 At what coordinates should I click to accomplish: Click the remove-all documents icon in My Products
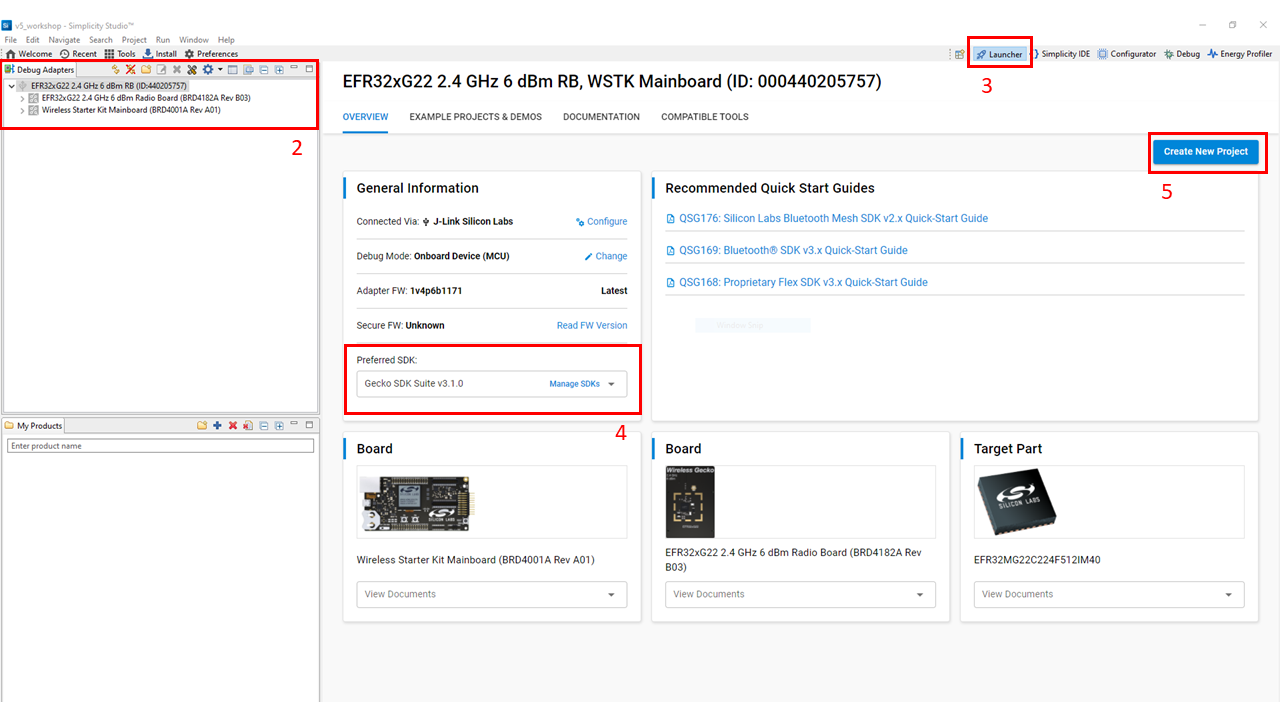[x=248, y=426]
